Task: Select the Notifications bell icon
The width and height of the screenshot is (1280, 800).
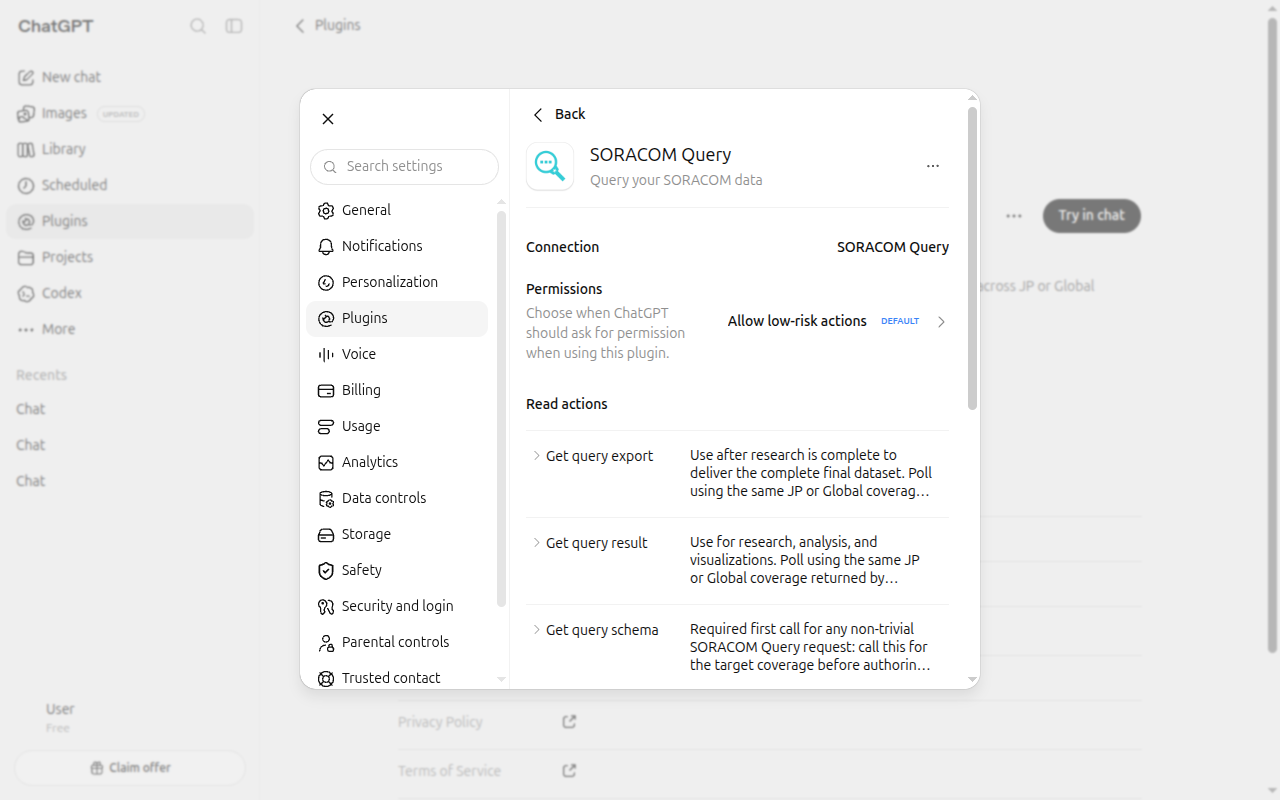Action: [x=326, y=246]
